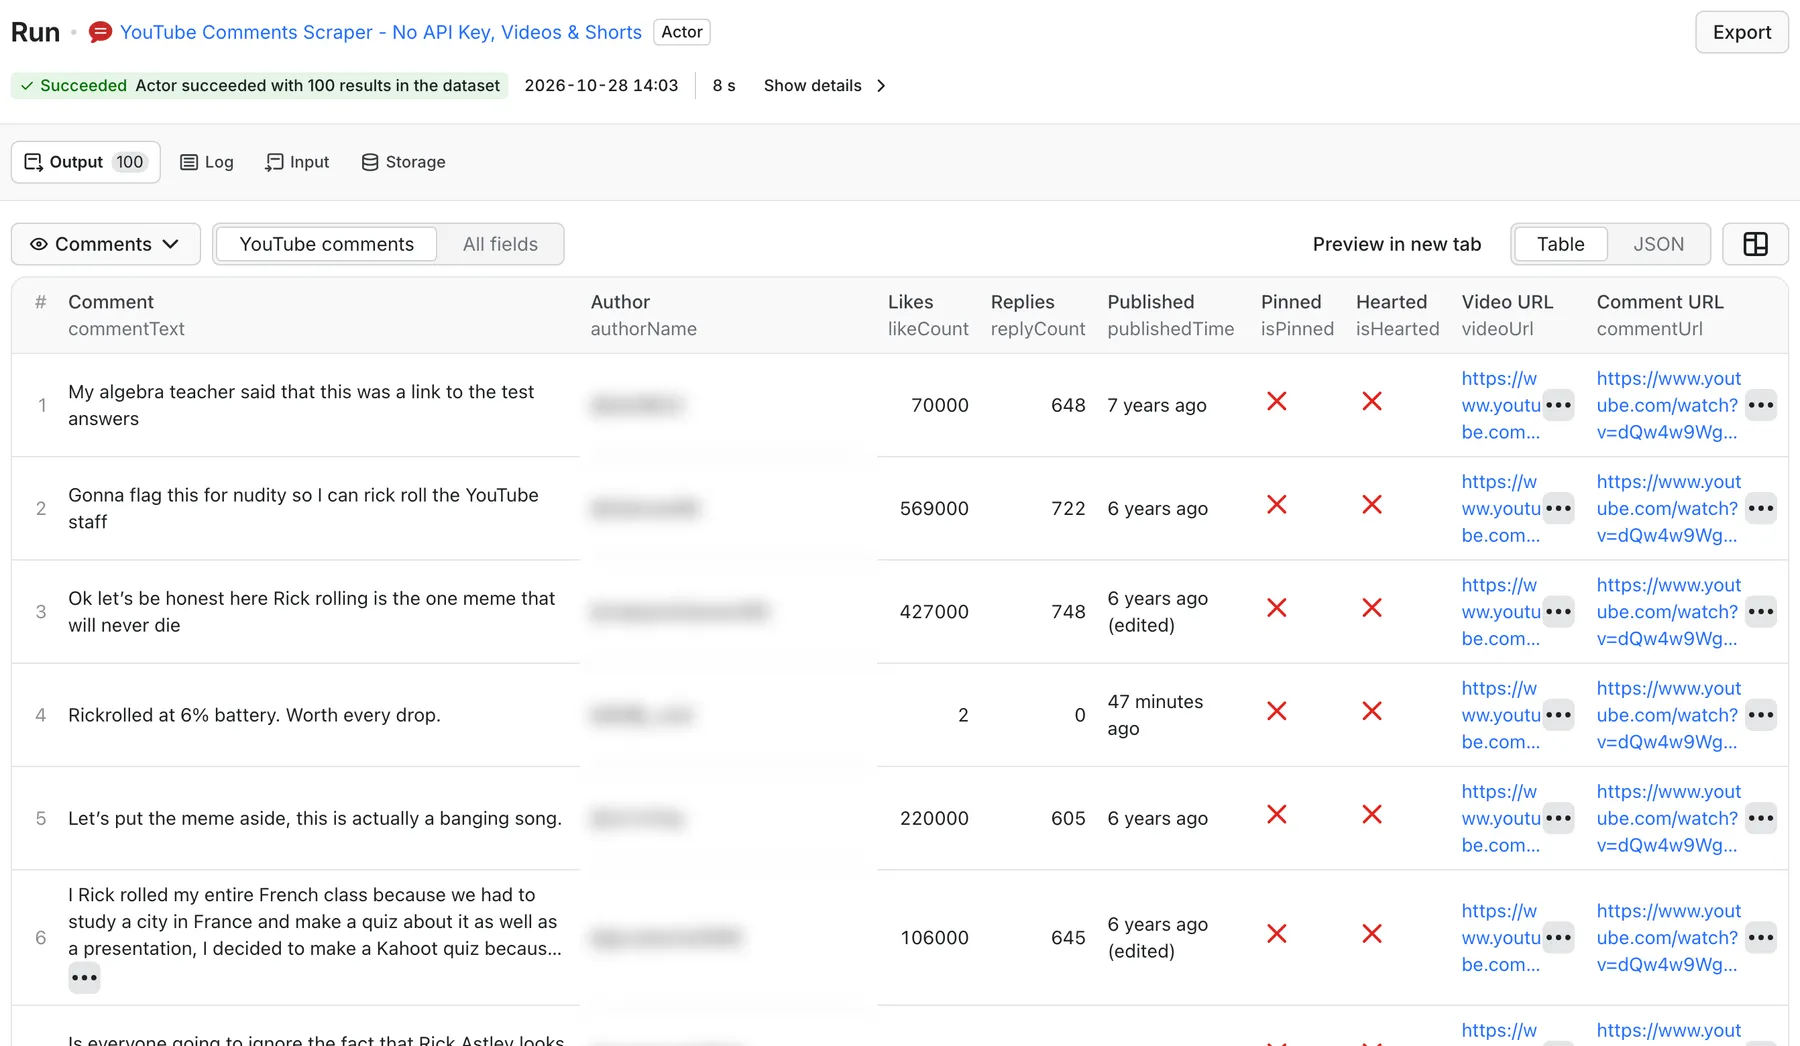Click the ellipsis next to row 1 video URL
The image size is (1800, 1046).
tap(1558, 405)
